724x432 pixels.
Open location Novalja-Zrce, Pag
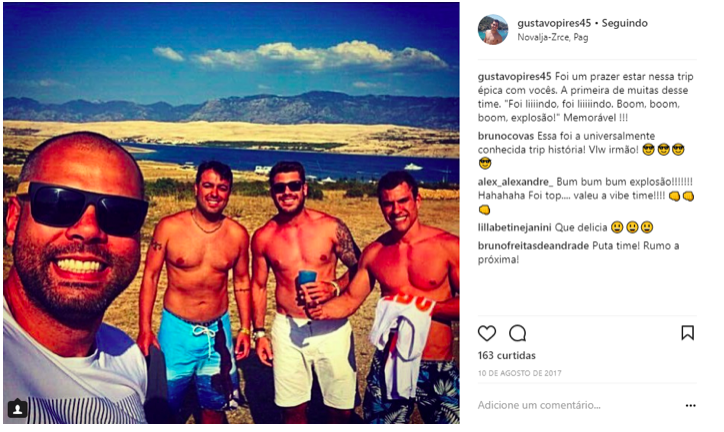point(553,37)
